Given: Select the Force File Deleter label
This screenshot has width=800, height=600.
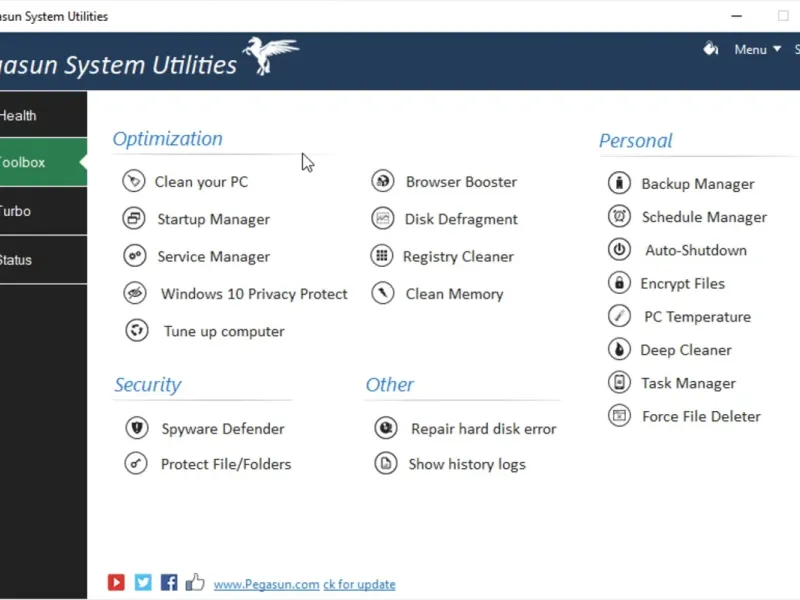Looking at the screenshot, I should 701,417.
